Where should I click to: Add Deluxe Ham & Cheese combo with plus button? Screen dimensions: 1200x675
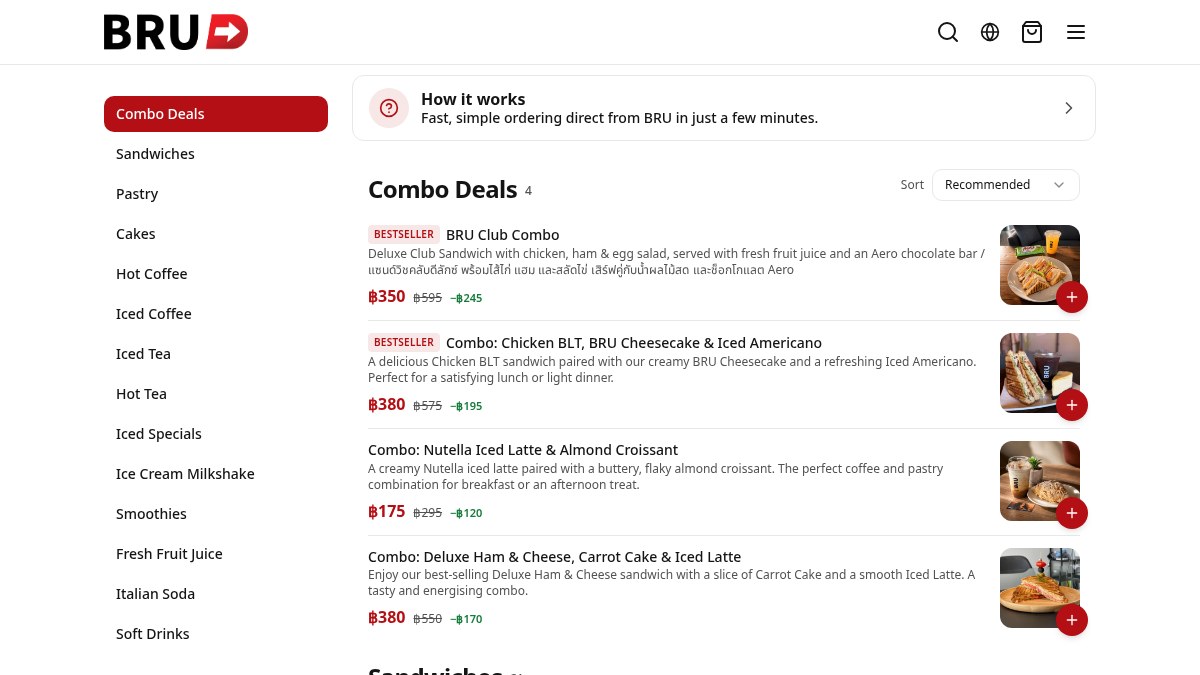pos(1072,620)
